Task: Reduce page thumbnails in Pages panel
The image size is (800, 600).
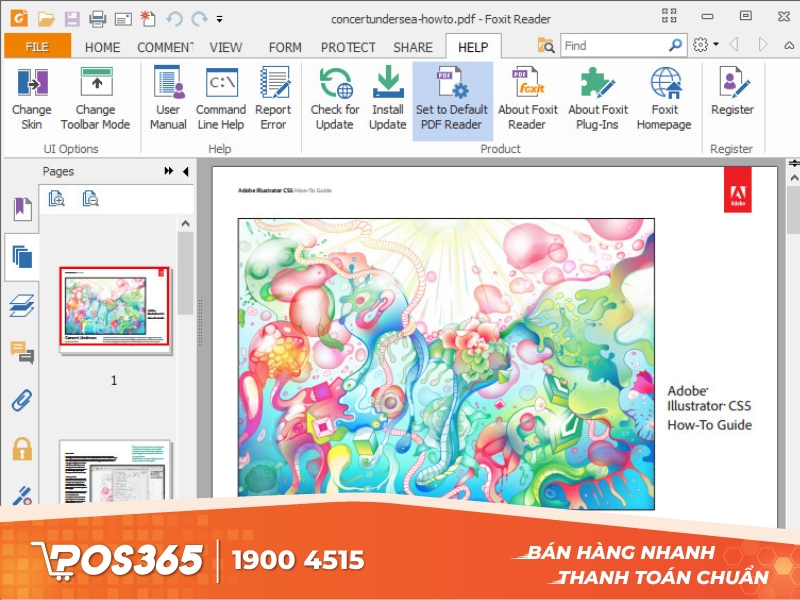Action: tap(90, 198)
